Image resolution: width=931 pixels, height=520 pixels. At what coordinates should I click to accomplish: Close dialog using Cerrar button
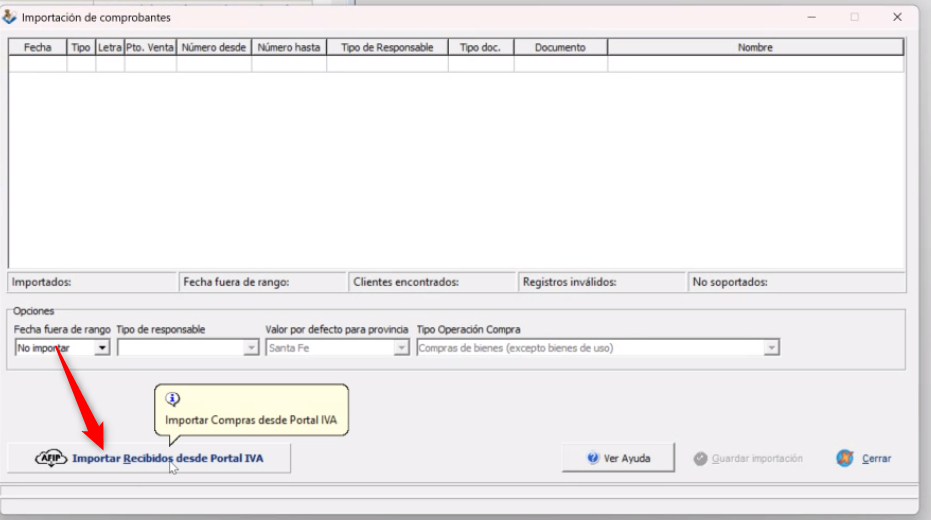pyautogui.click(x=865, y=458)
